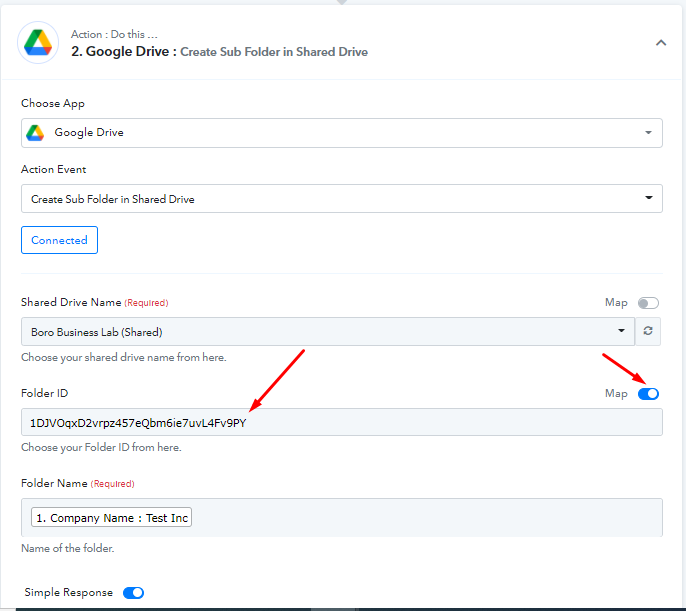Click the Folder Name input field
Screen dimensions: 686x611
342,517
